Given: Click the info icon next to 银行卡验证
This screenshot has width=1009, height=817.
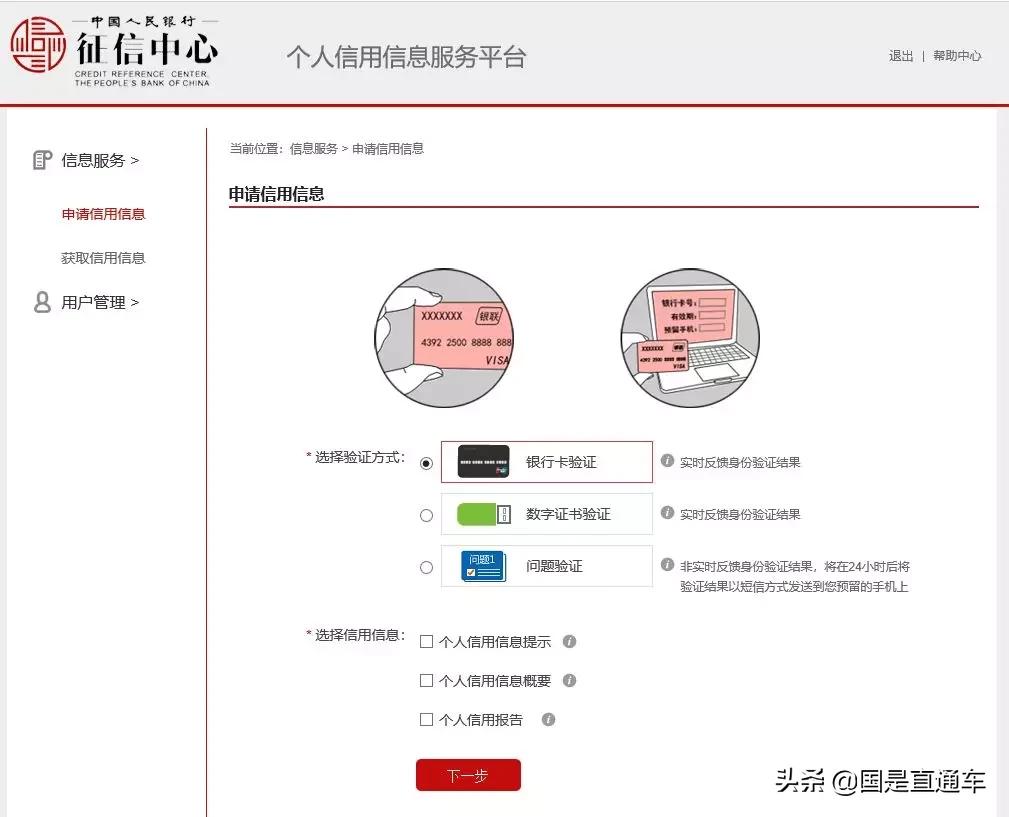Looking at the screenshot, I should [x=667, y=462].
